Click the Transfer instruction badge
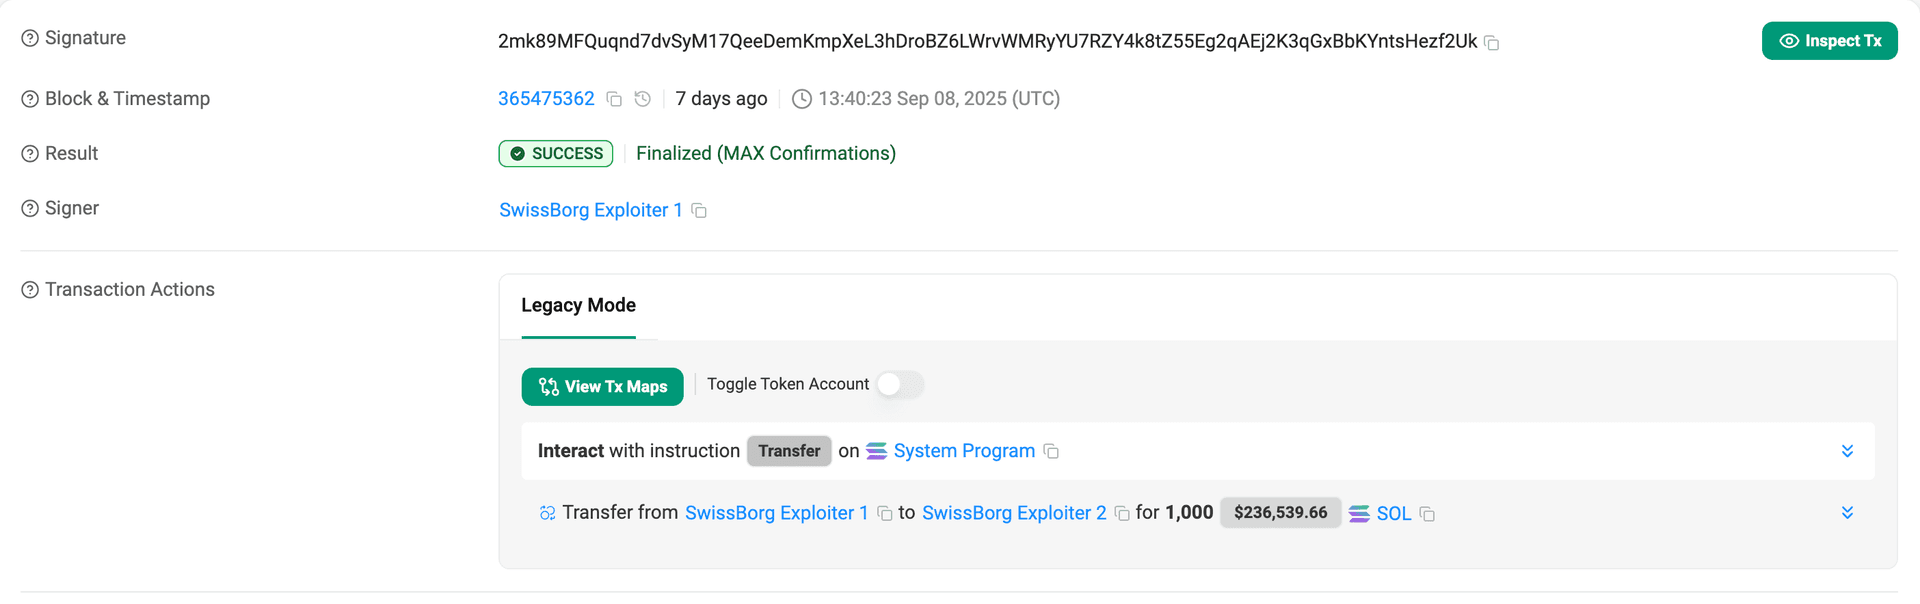This screenshot has width=1920, height=604. pyautogui.click(x=789, y=451)
